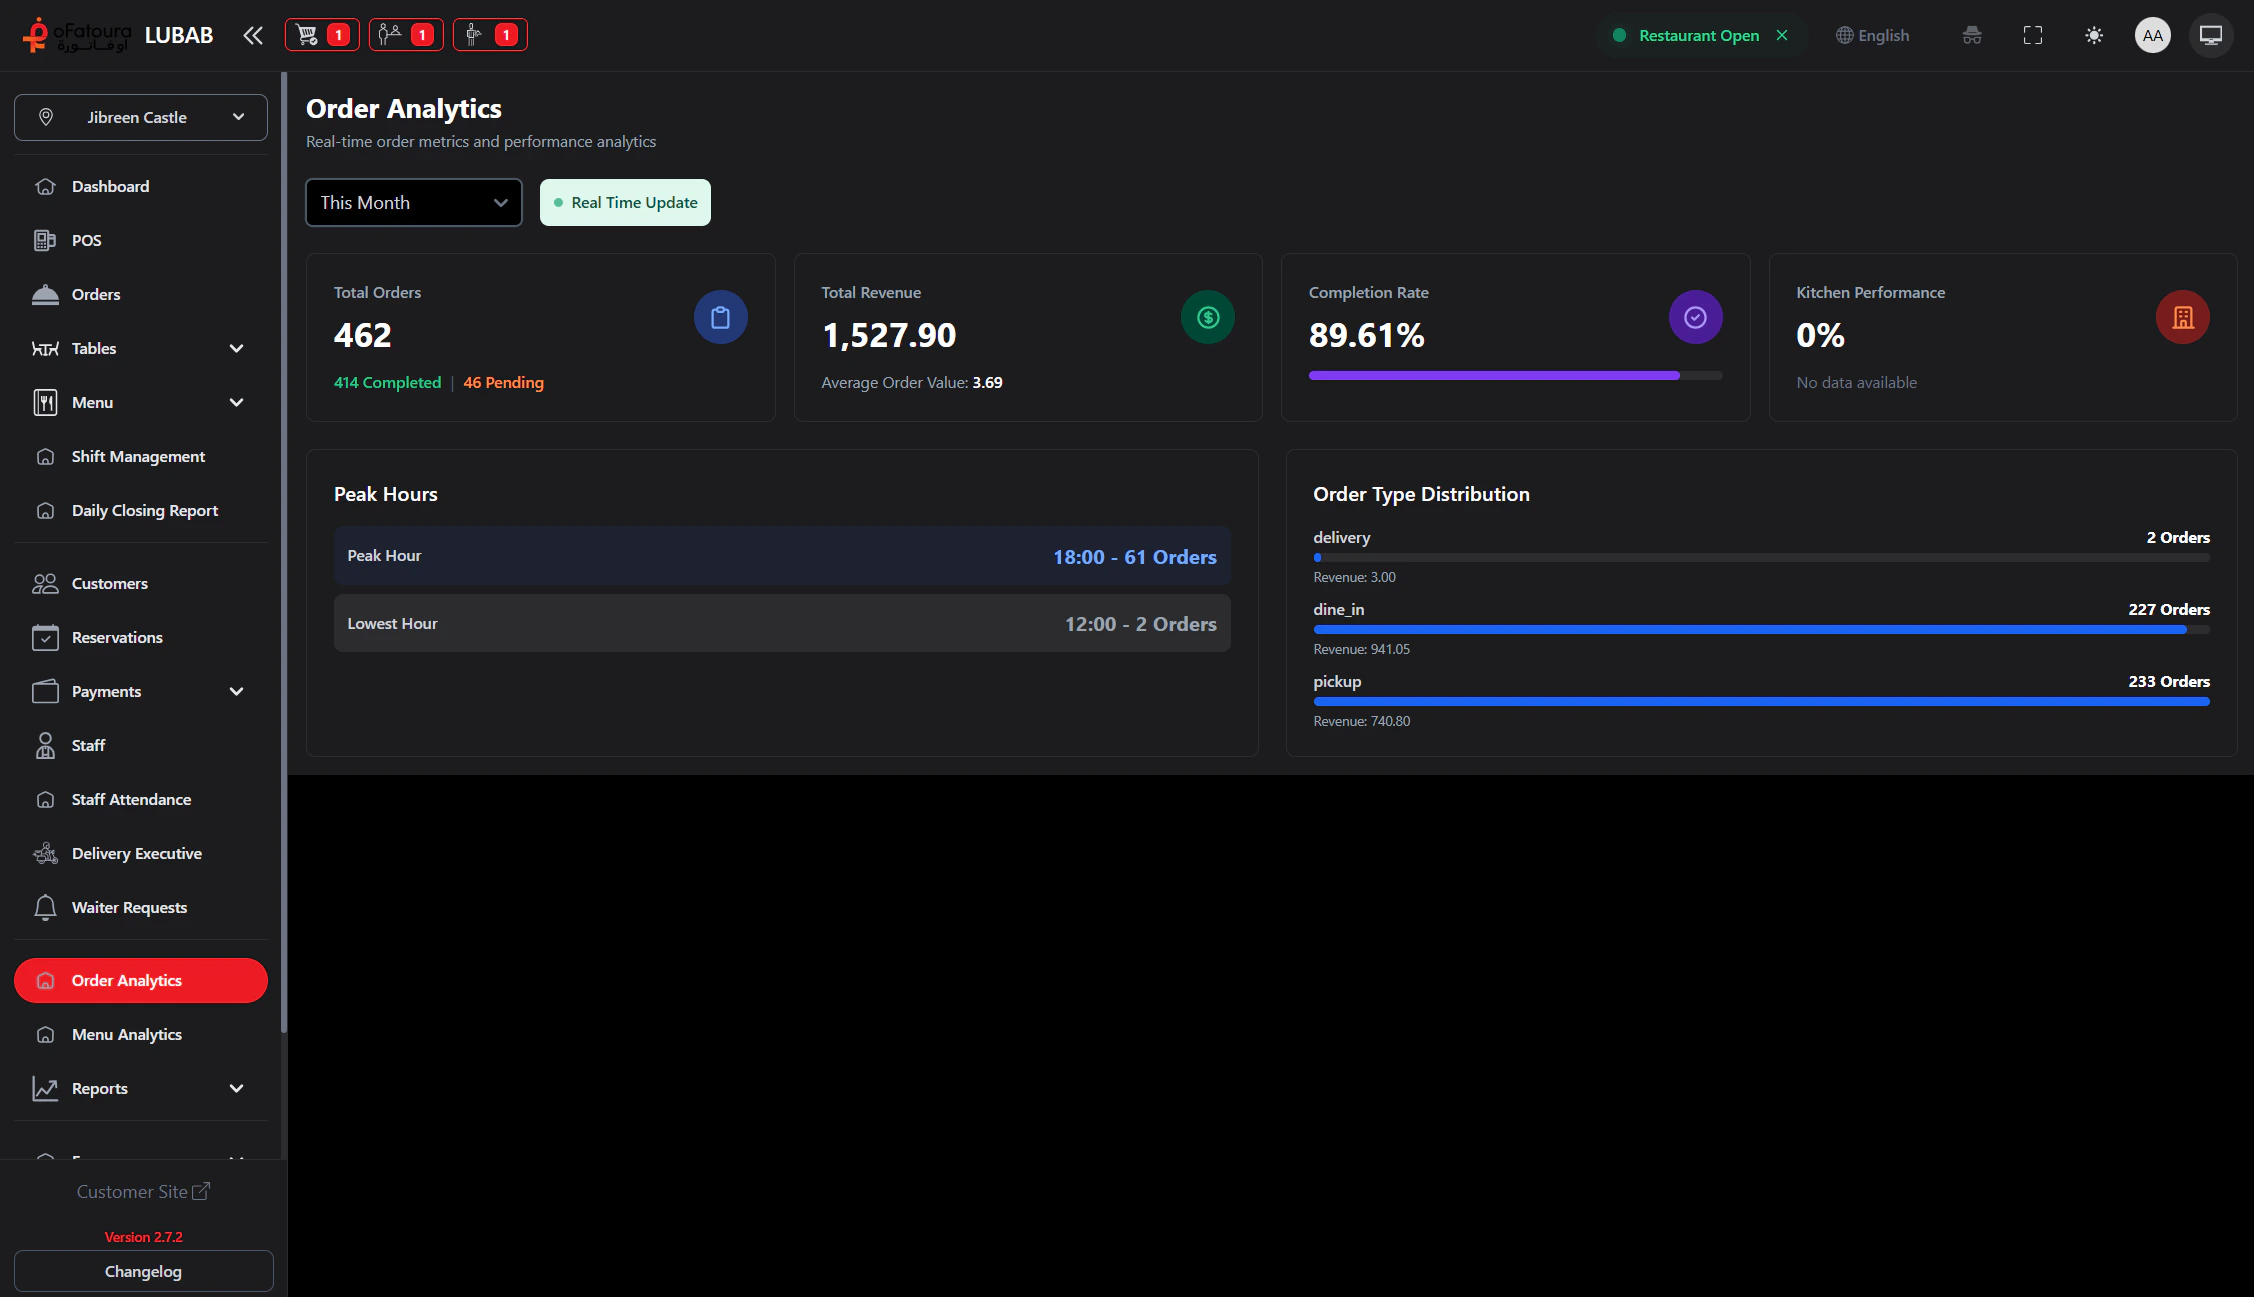The image size is (2254, 1297).
Task: Click the Completion Rate progress bar
Action: pyautogui.click(x=1515, y=376)
